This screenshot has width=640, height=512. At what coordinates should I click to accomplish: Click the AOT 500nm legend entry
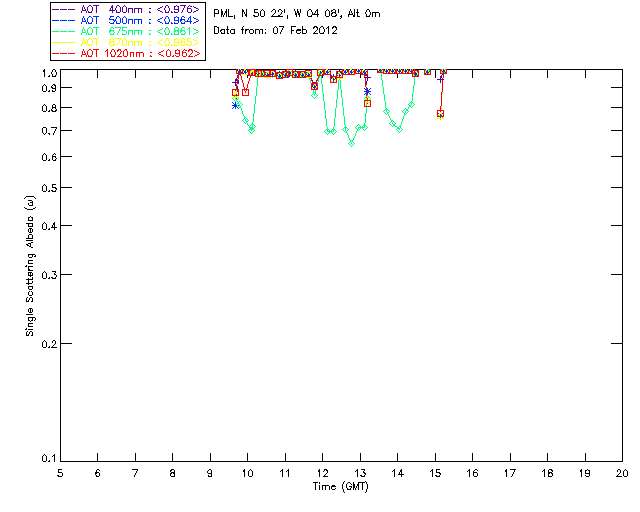click(x=127, y=20)
